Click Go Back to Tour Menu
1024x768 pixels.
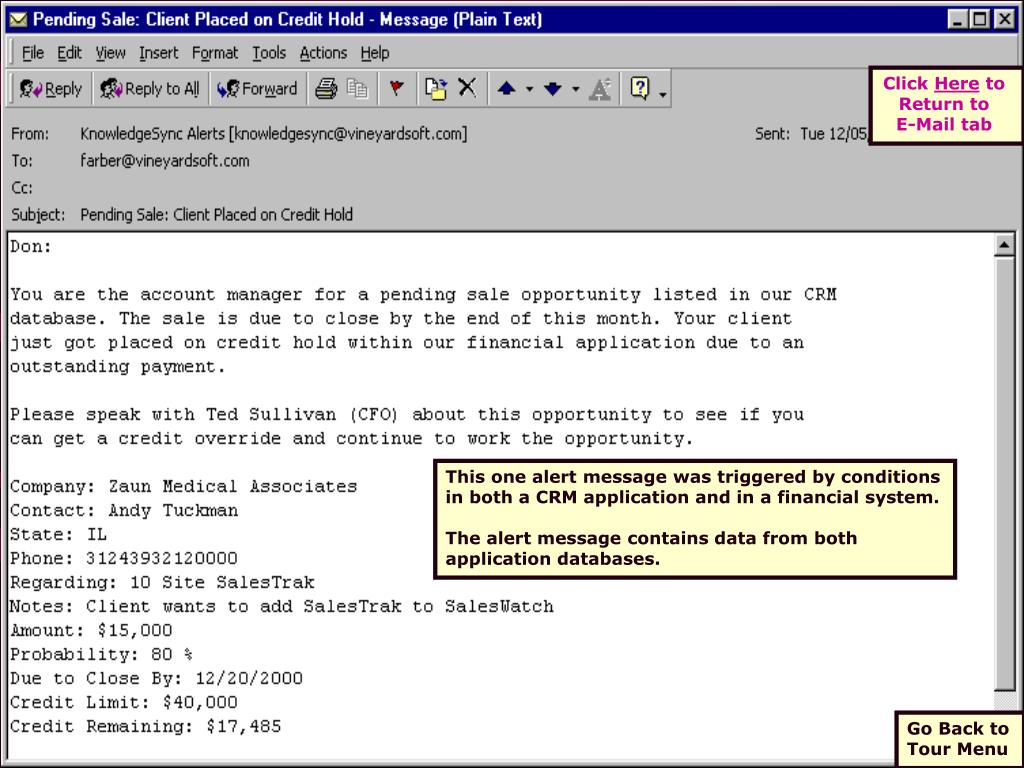(957, 739)
